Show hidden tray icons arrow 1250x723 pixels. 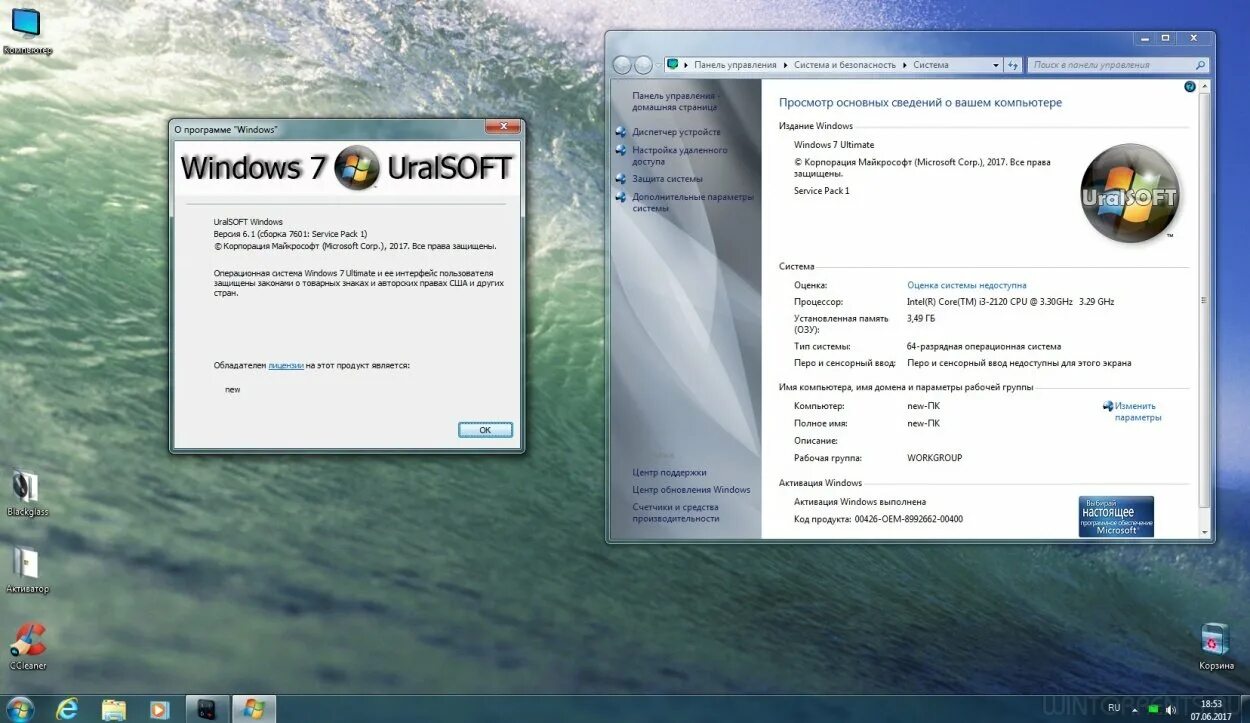[1135, 709]
